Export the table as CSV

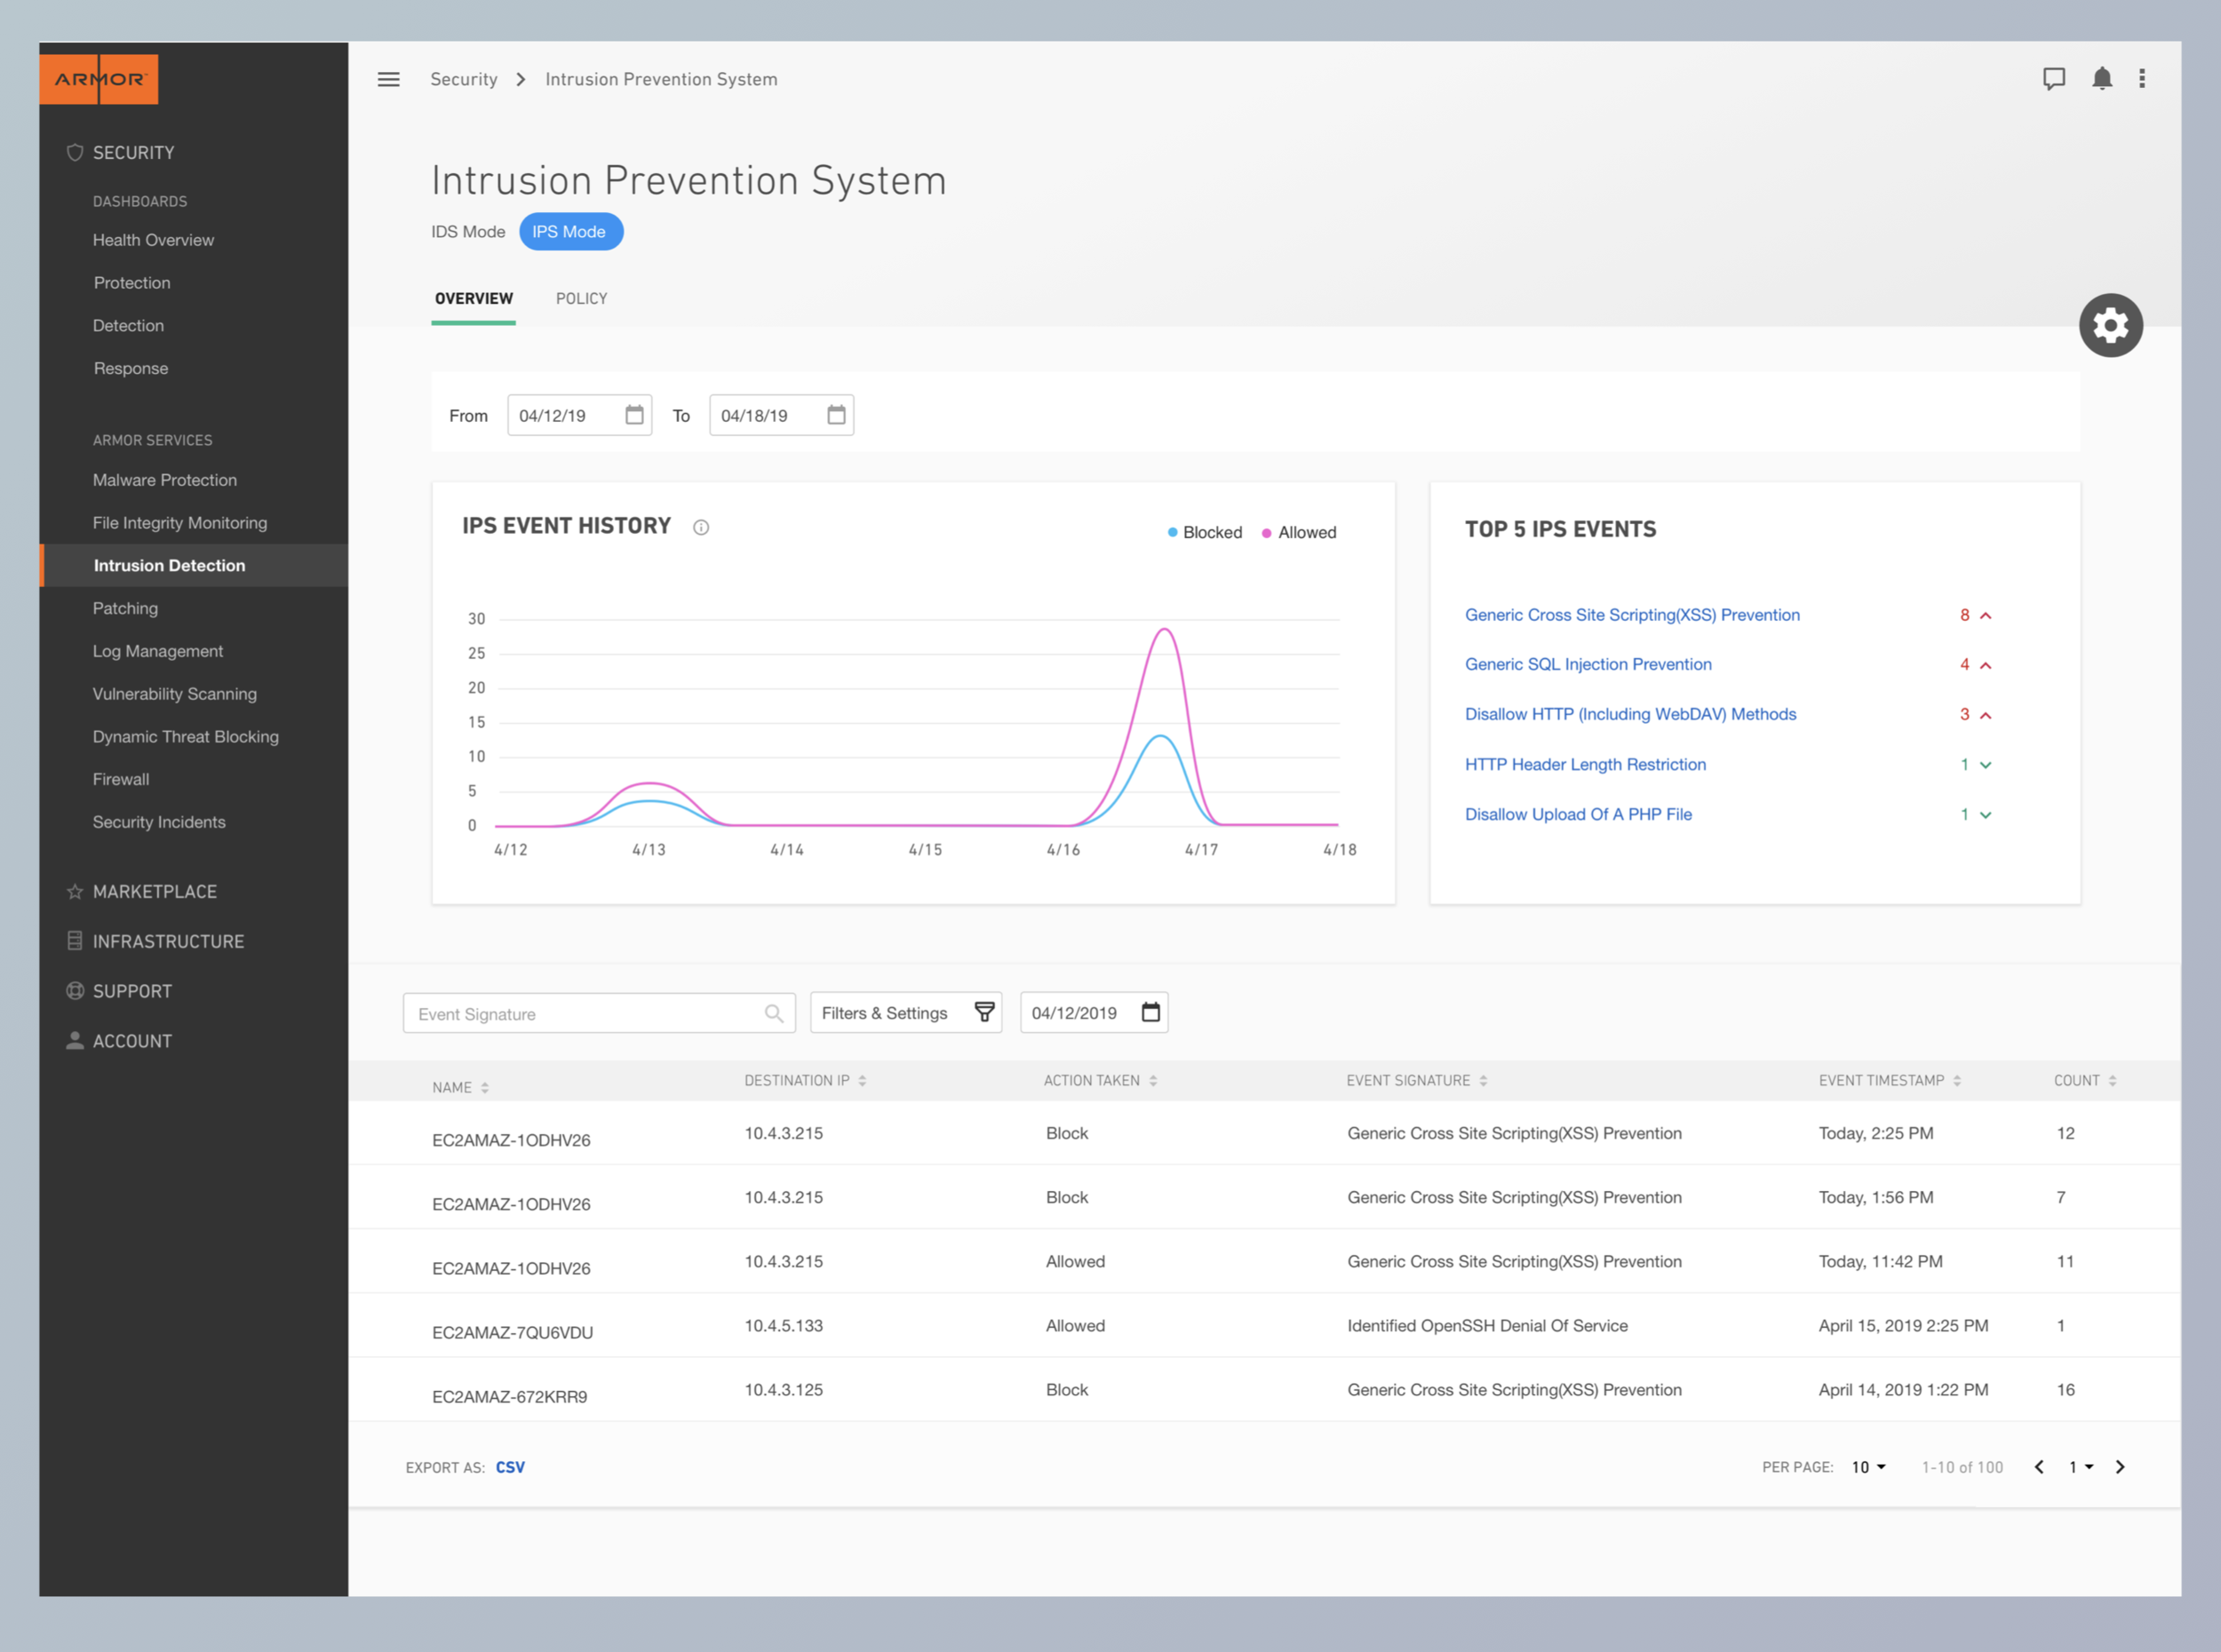click(x=510, y=1467)
